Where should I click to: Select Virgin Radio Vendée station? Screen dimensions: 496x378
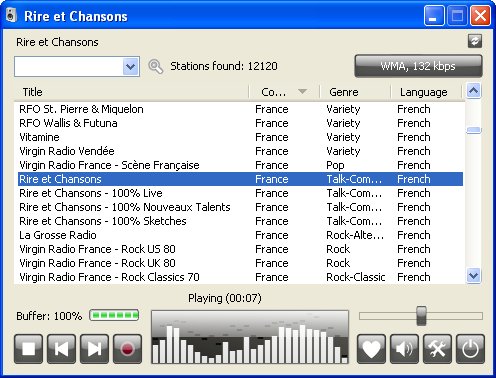tap(240, 151)
